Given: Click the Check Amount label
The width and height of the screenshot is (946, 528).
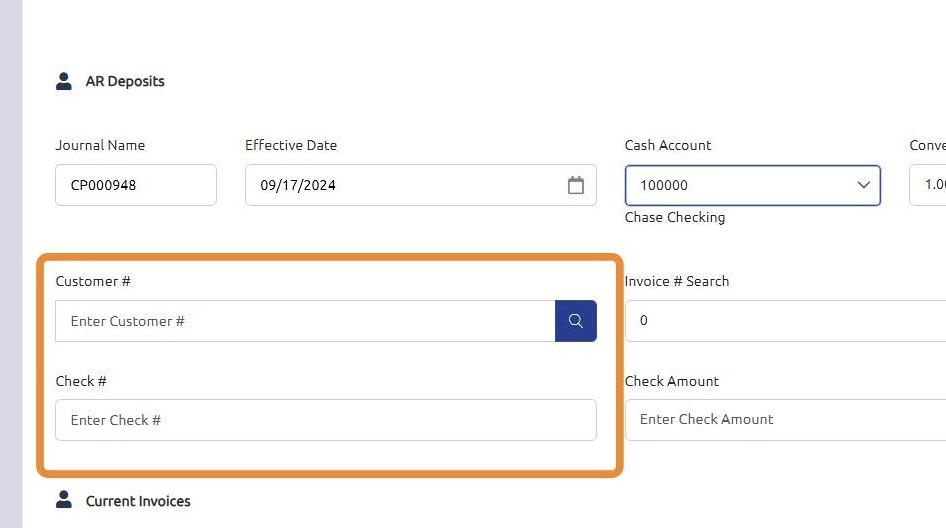Looking at the screenshot, I should [672, 381].
